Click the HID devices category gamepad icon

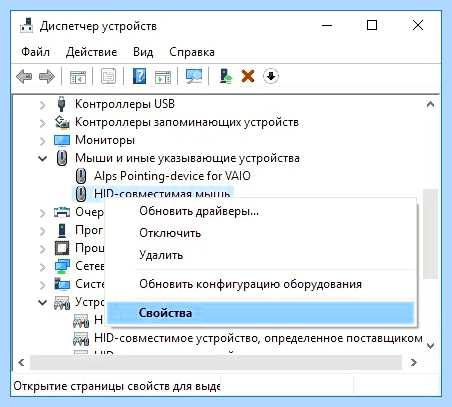62,303
